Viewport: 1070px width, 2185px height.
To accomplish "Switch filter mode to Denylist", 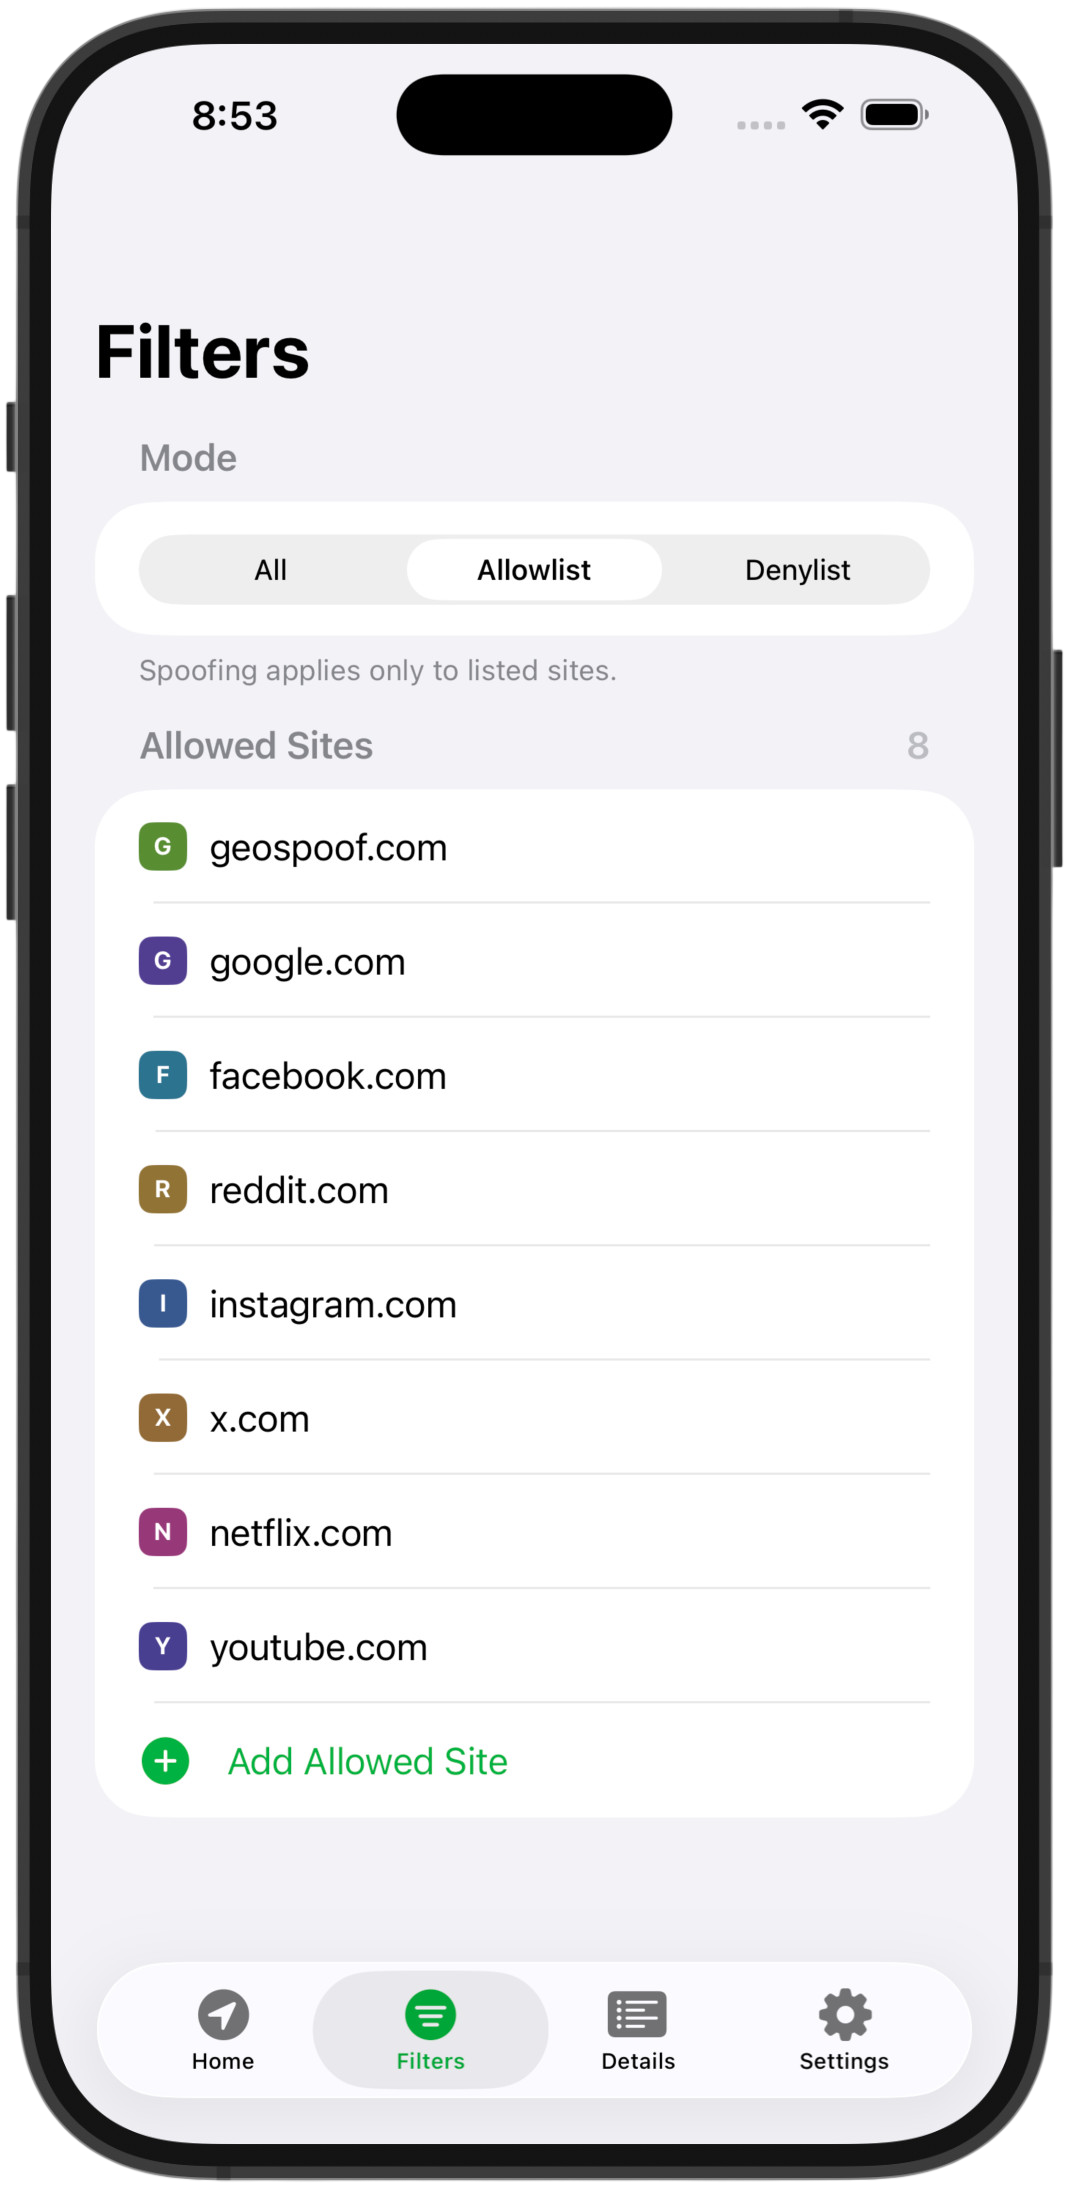I will point(797,570).
